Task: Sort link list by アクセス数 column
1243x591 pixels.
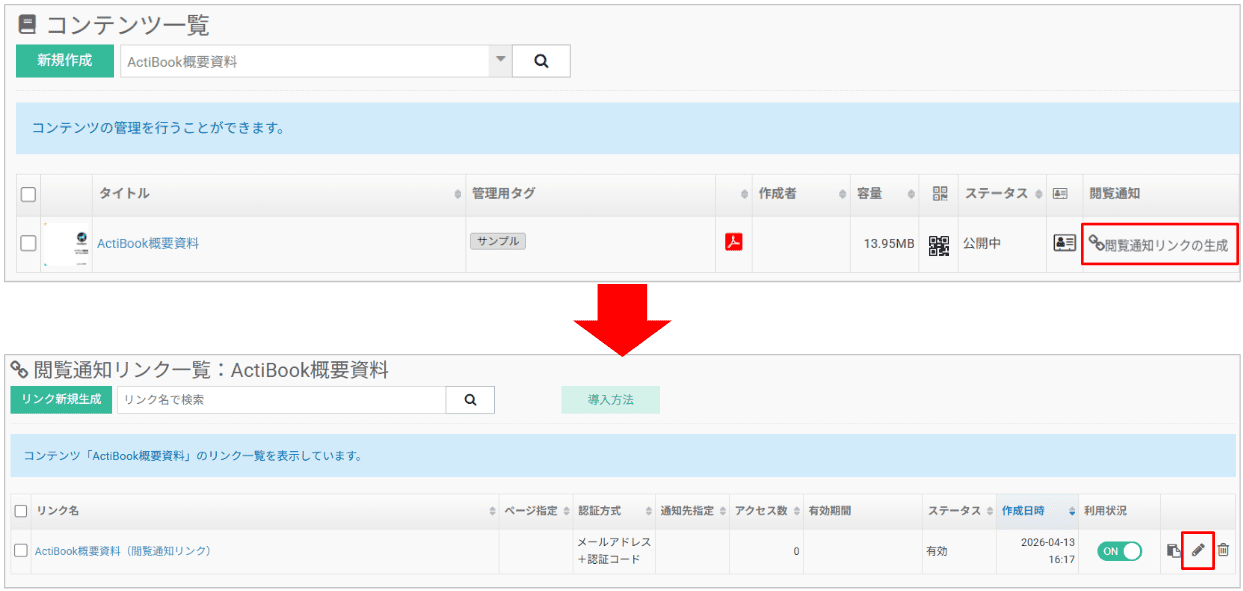Action: 766,511
